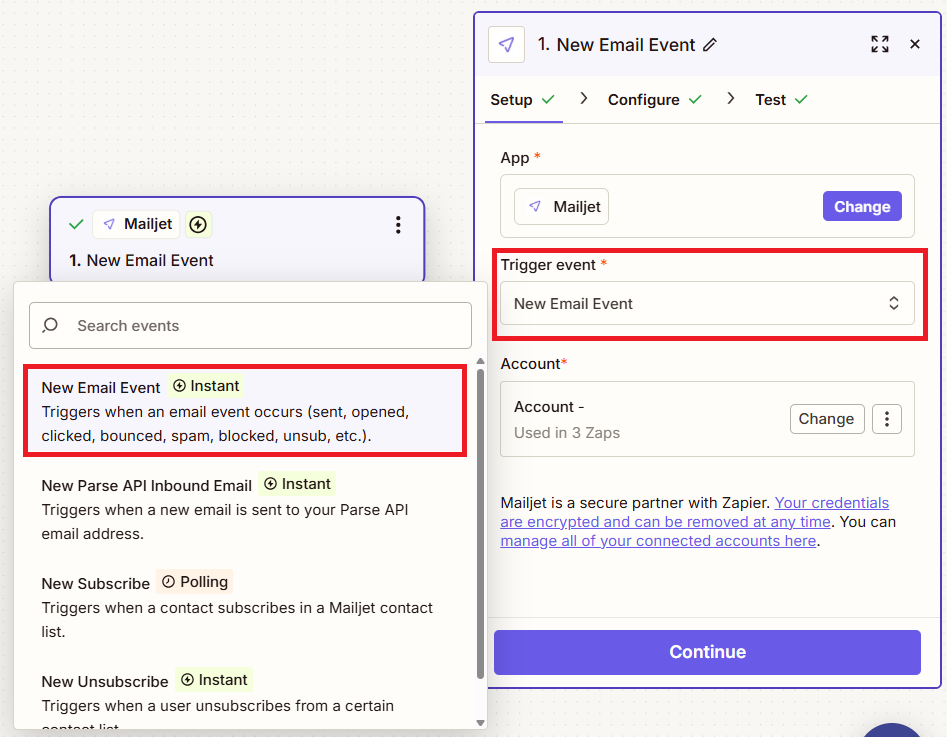Viewport: 947px width, 737px height.
Task: Click the Mailjet paper plane icon in panel header
Action: [x=506, y=44]
